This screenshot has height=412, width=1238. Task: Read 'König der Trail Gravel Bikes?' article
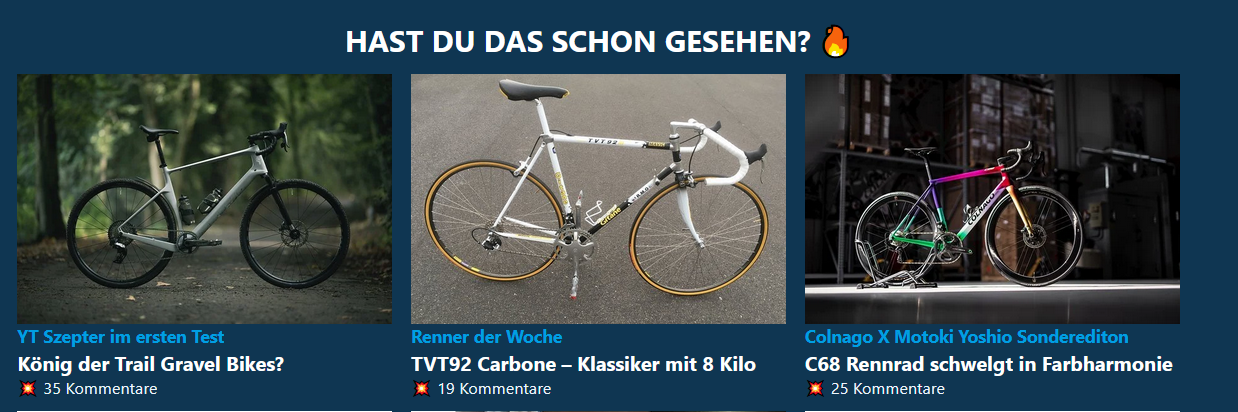point(152,364)
